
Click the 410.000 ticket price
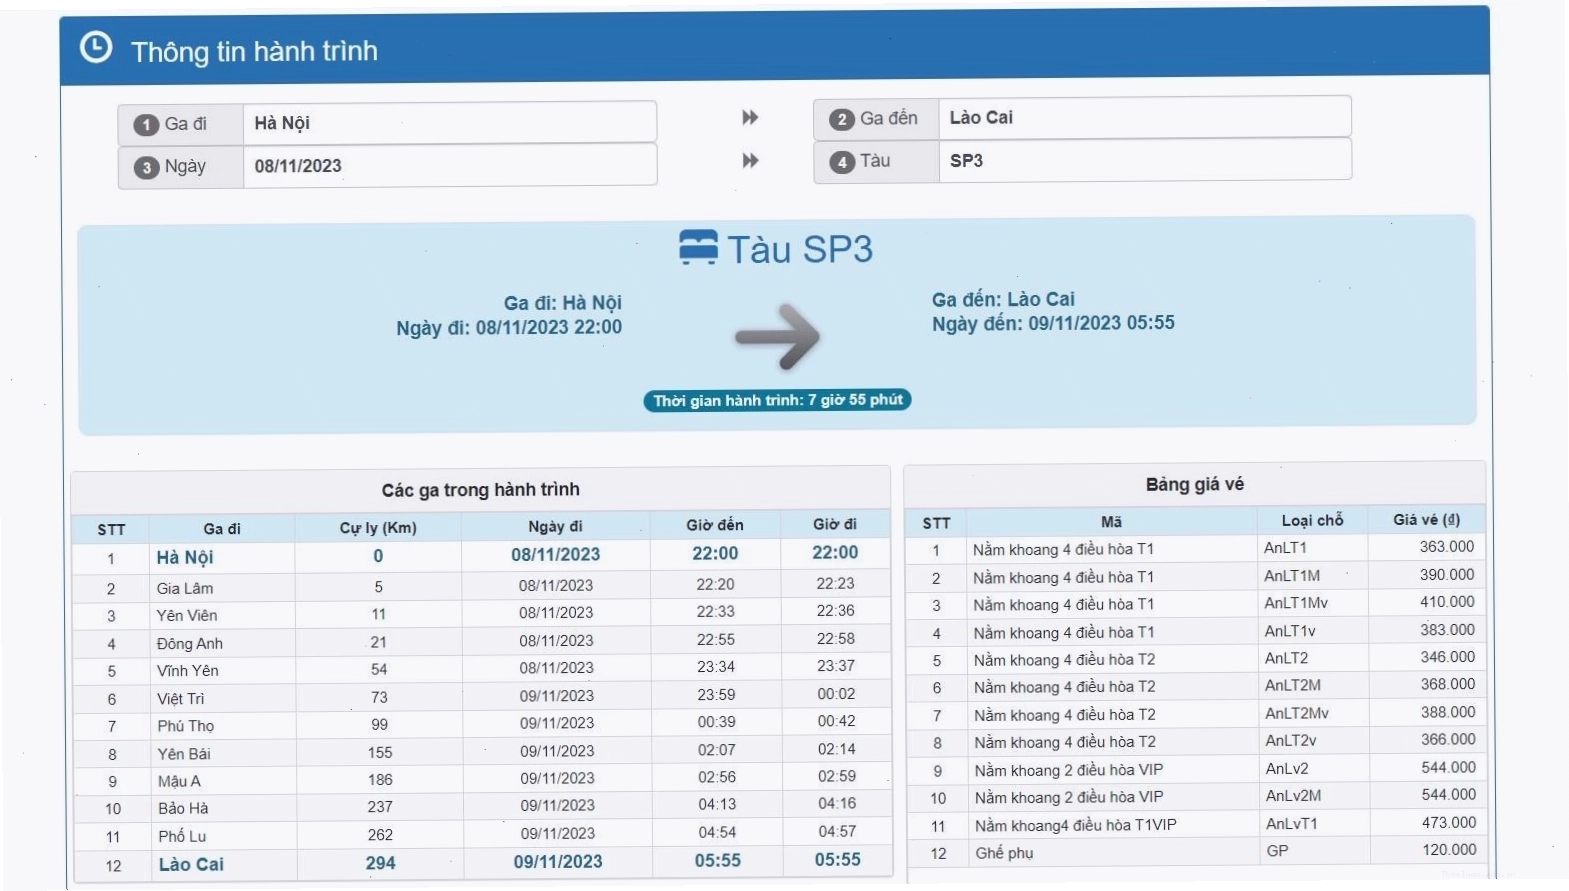click(1447, 601)
